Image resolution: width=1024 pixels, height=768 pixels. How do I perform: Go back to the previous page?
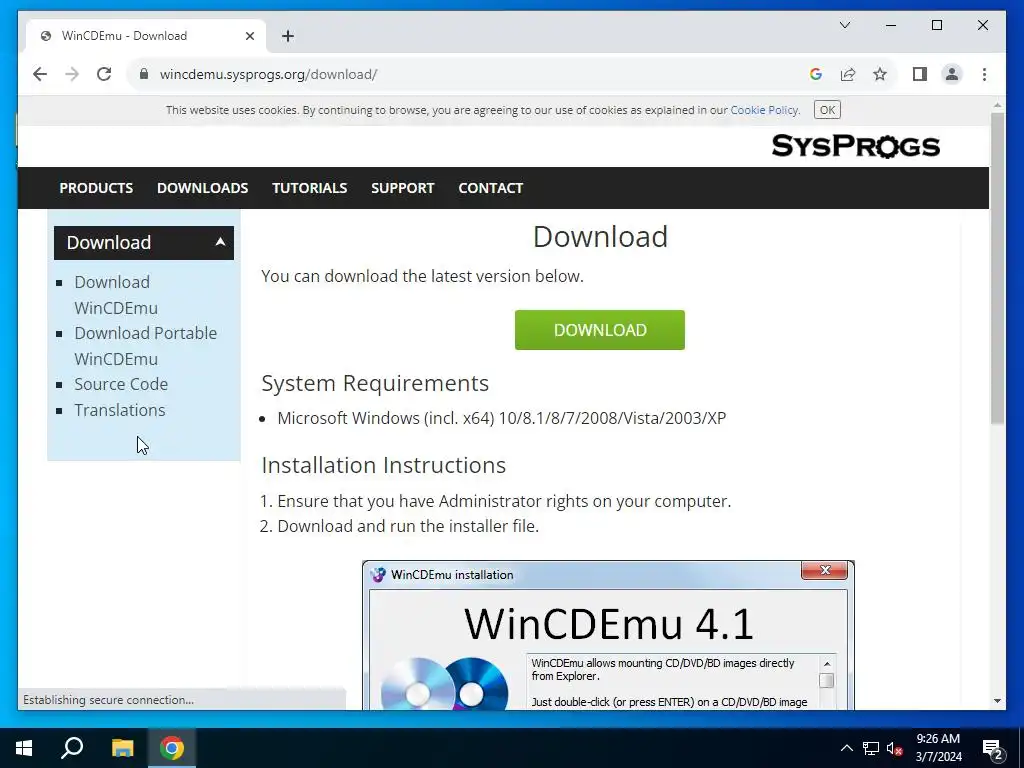click(x=40, y=74)
